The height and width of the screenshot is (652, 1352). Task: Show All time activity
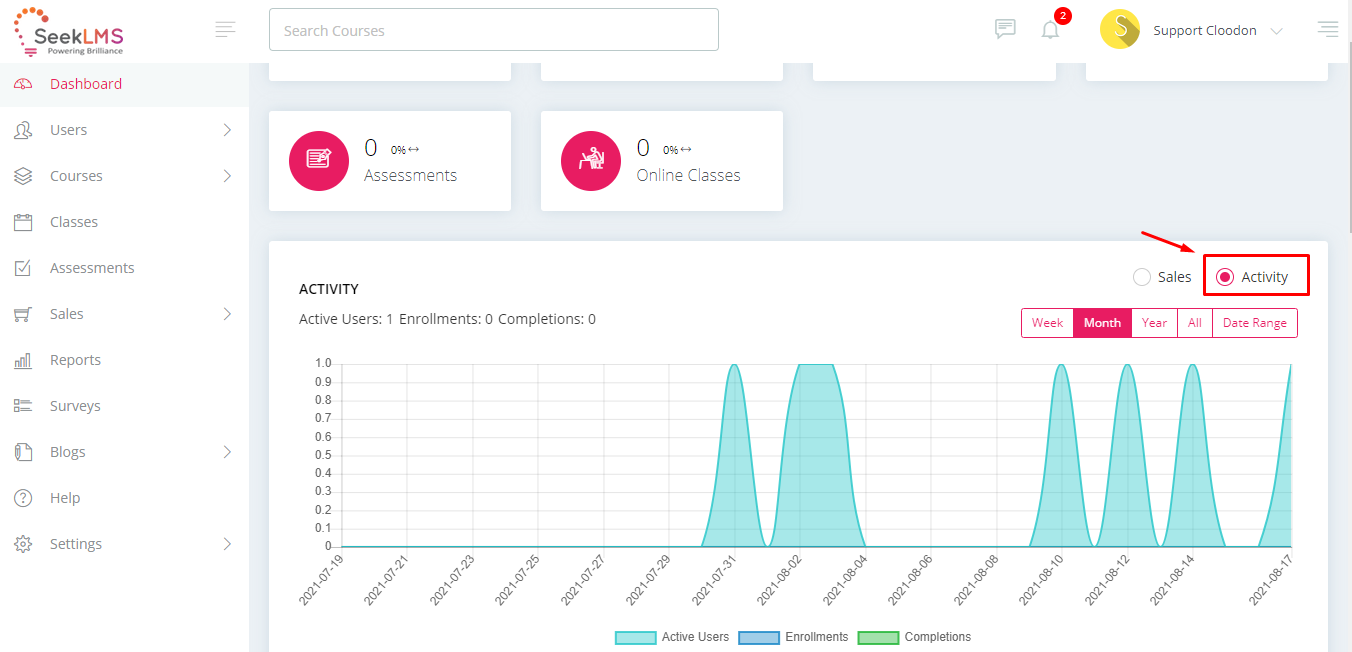(x=1195, y=323)
